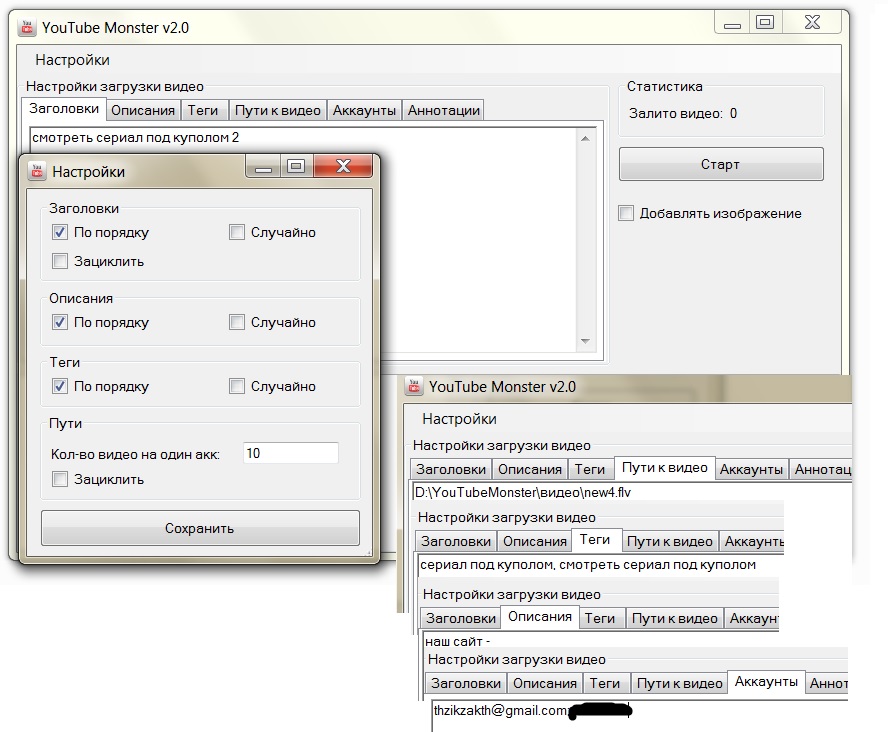
Task: Enable Добавлять изображение checkbox
Action: coord(626,213)
